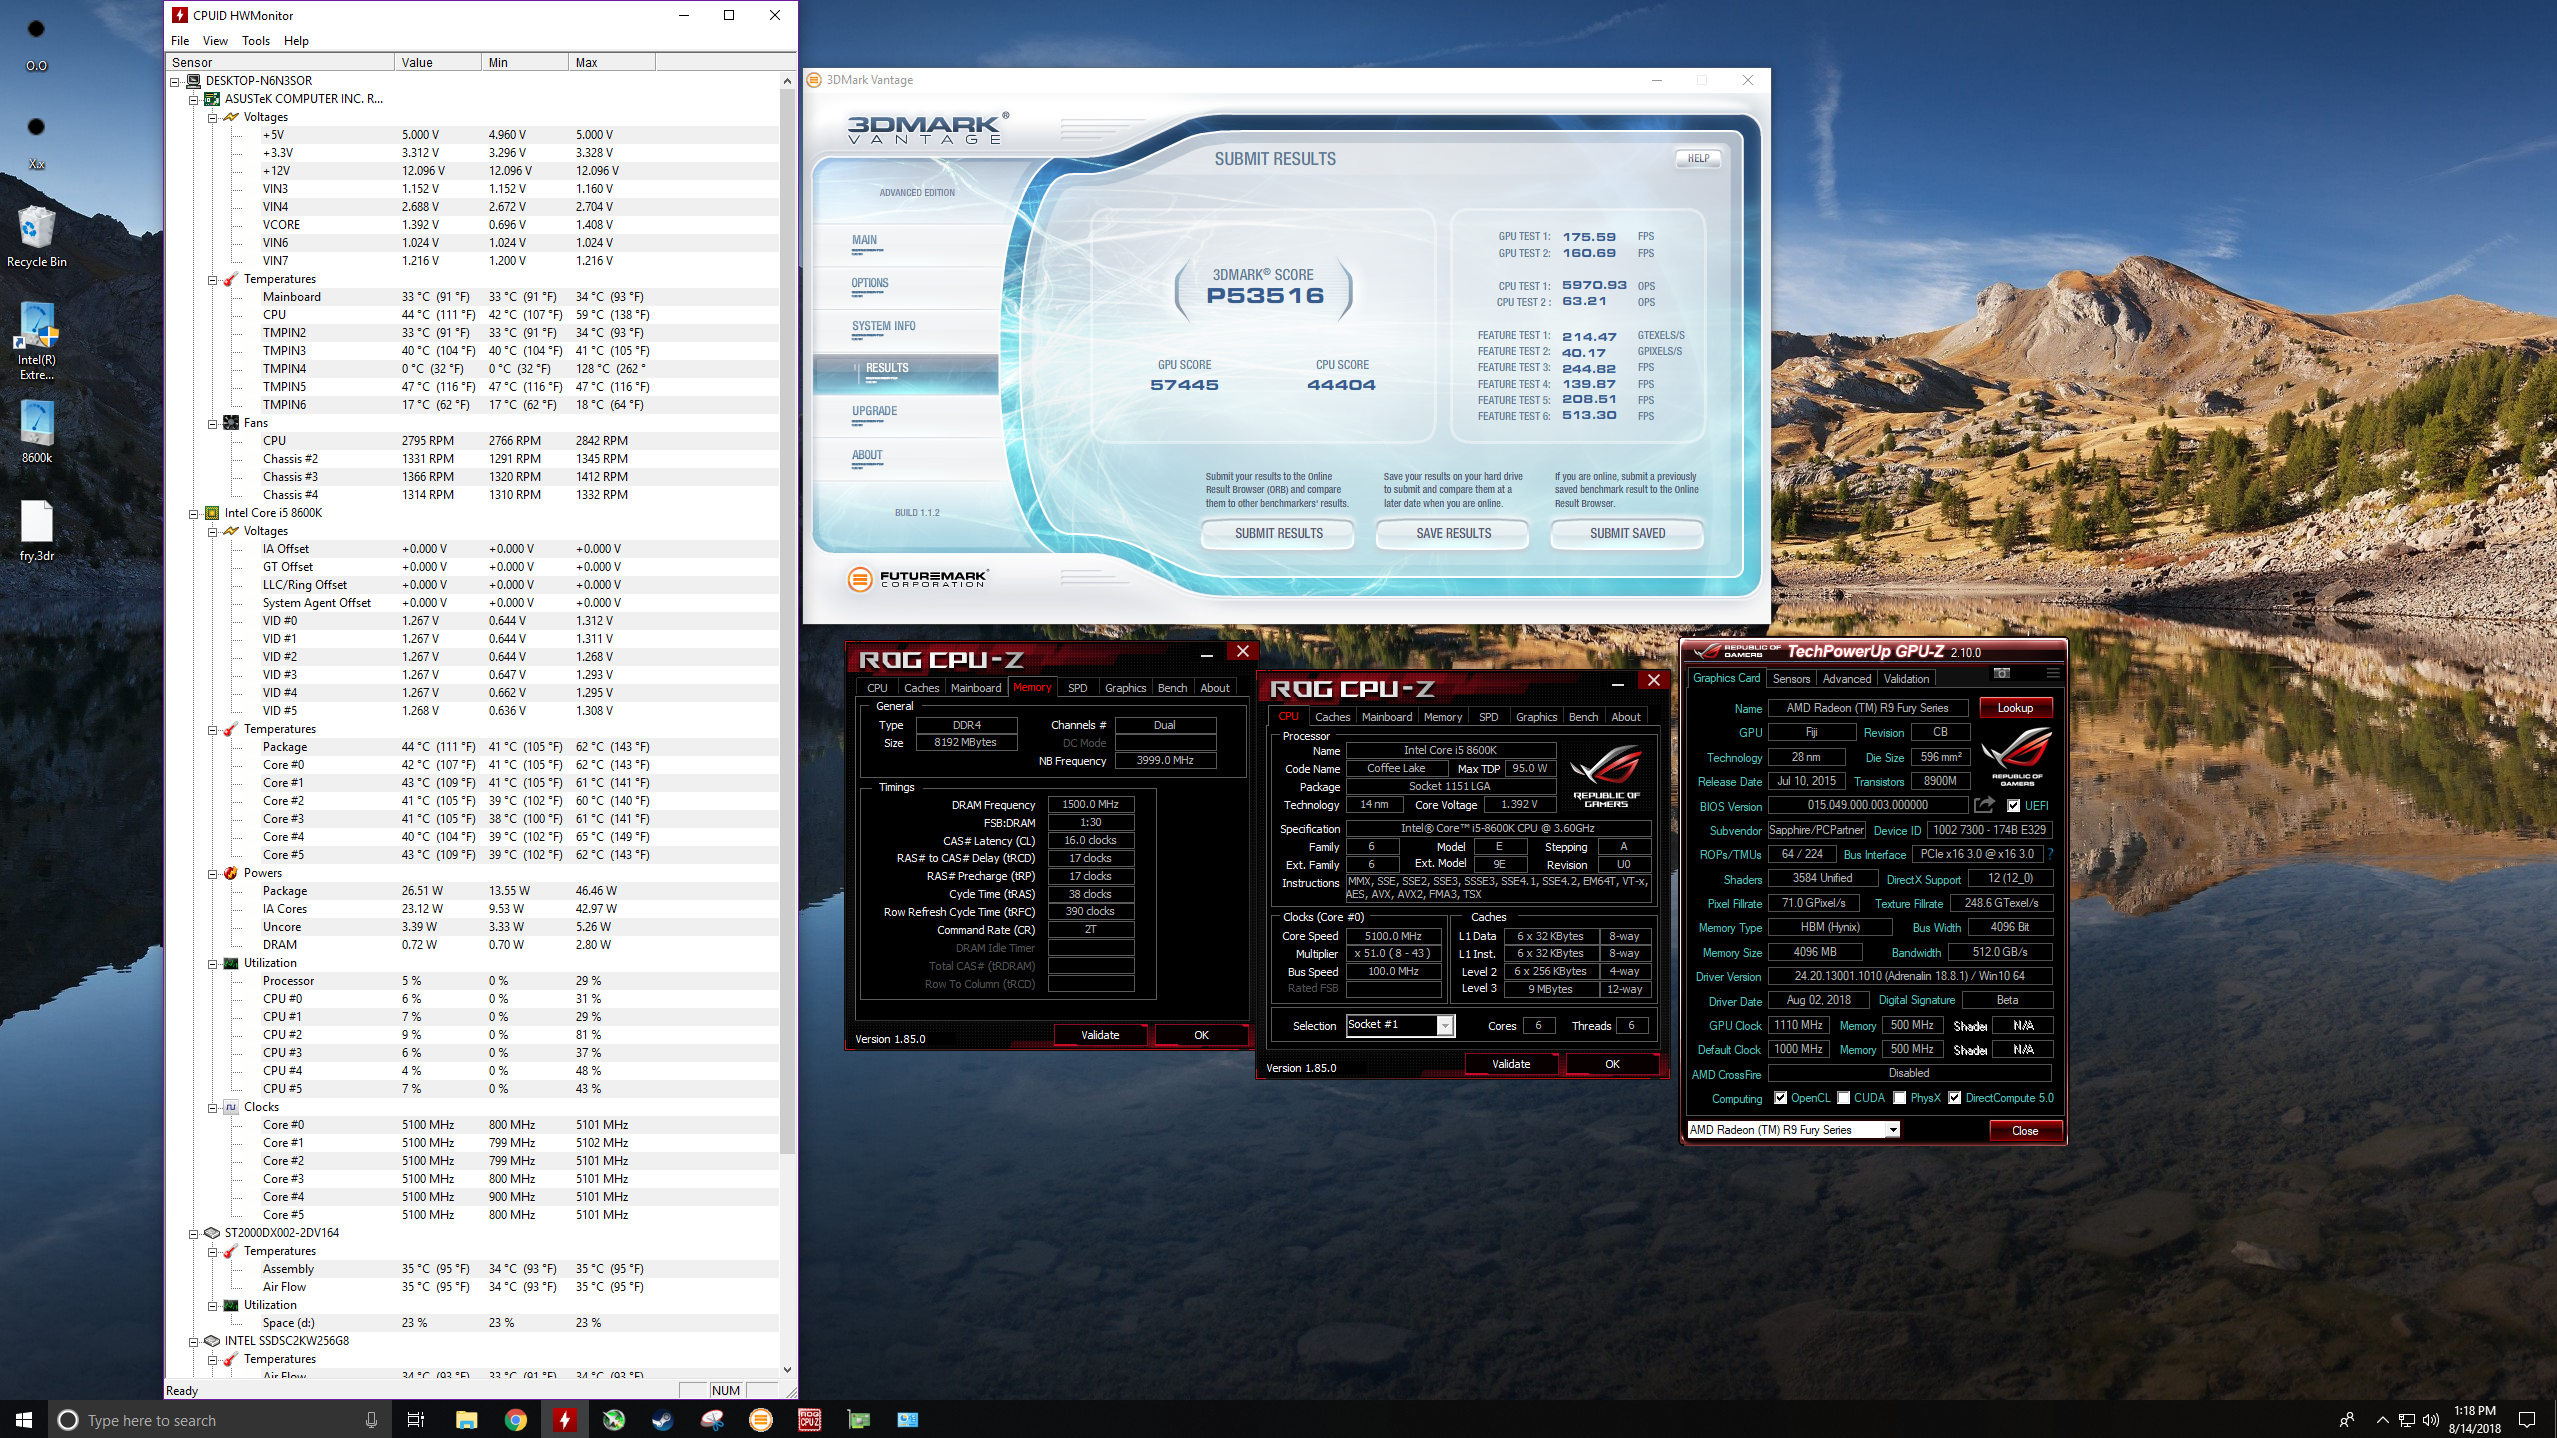
Task: Open the Socket #1 selection dropdown in CPU-Z
Action: [x=1444, y=1025]
